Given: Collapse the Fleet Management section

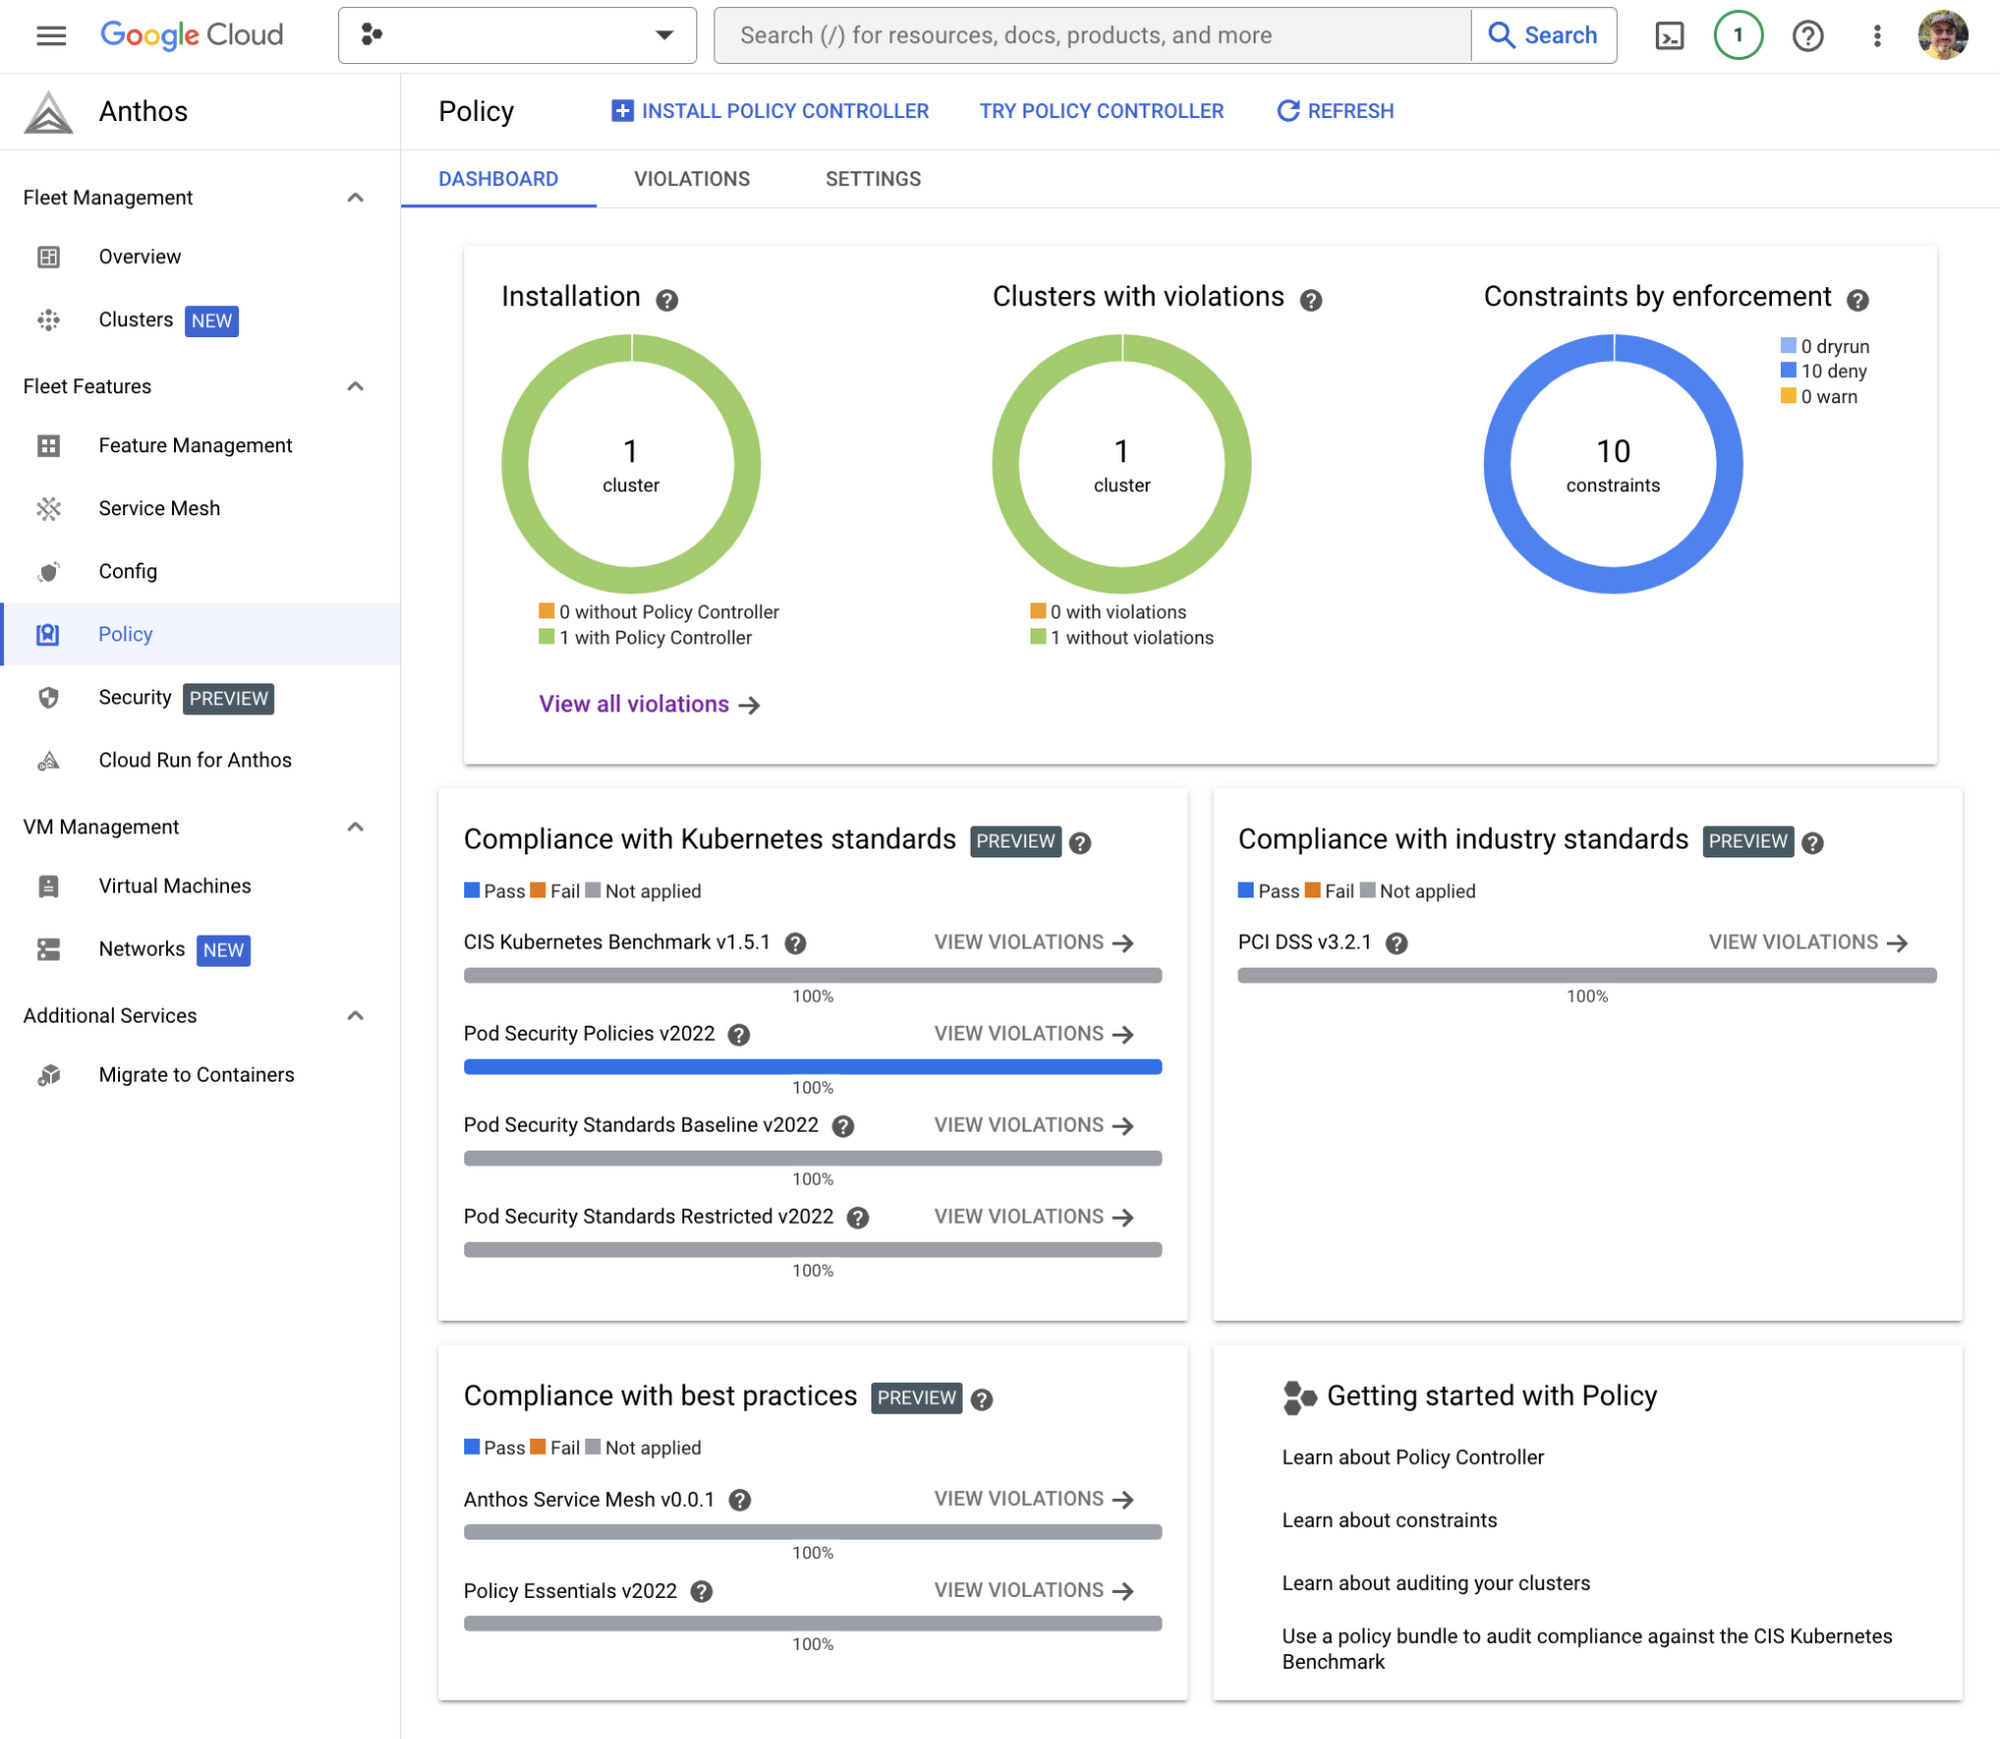Looking at the screenshot, I should tap(355, 198).
